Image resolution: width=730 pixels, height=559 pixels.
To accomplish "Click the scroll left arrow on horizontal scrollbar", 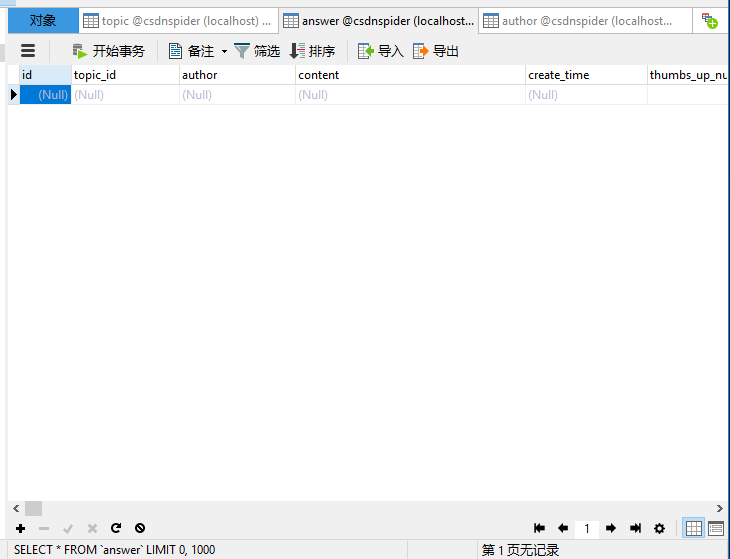I will point(16,508).
